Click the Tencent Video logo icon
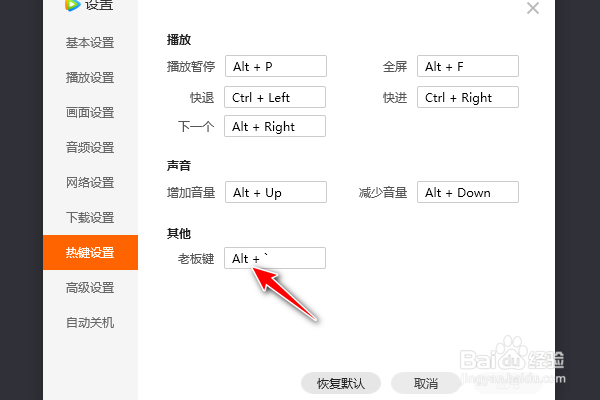The width and height of the screenshot is (600, 400). click(x=72, y=5)
